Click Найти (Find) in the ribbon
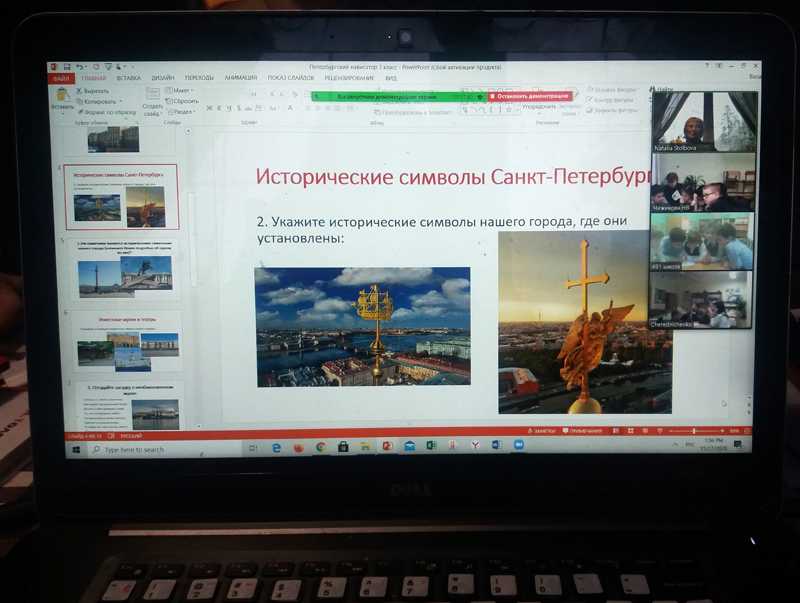This screenshot has width=800, height=603. pos(662,89)
